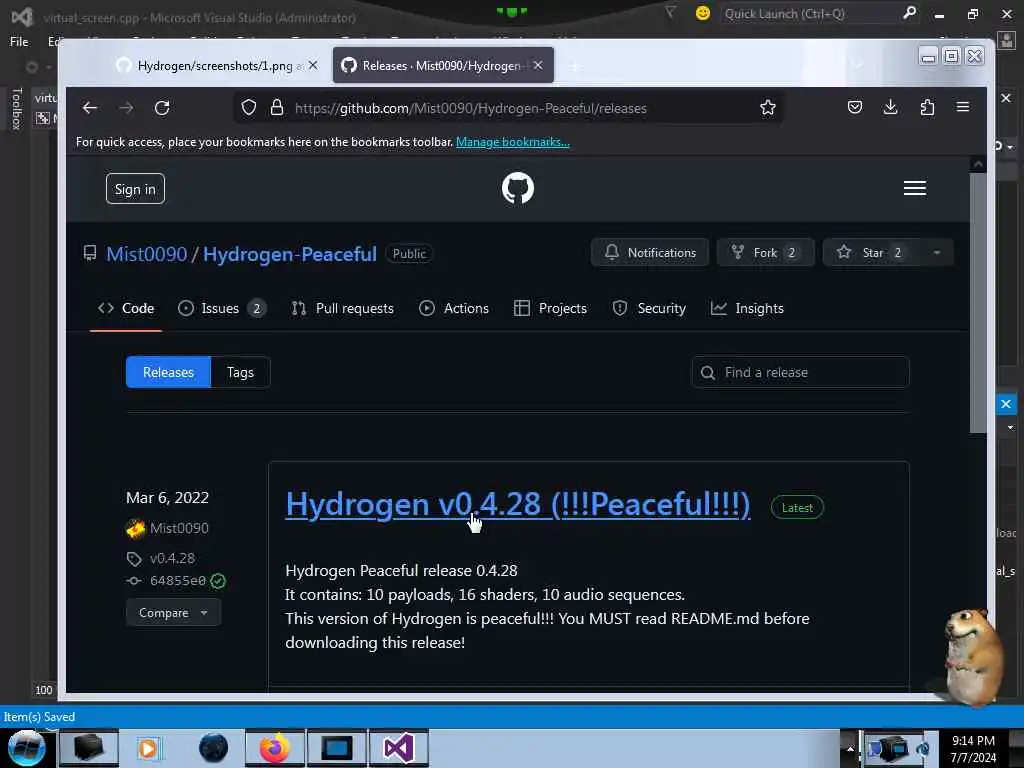Open the Visual Studio Toolbox side panel
Image resolution: width=1024 pixels, height=768 pixels.
[x=17, y=109]
